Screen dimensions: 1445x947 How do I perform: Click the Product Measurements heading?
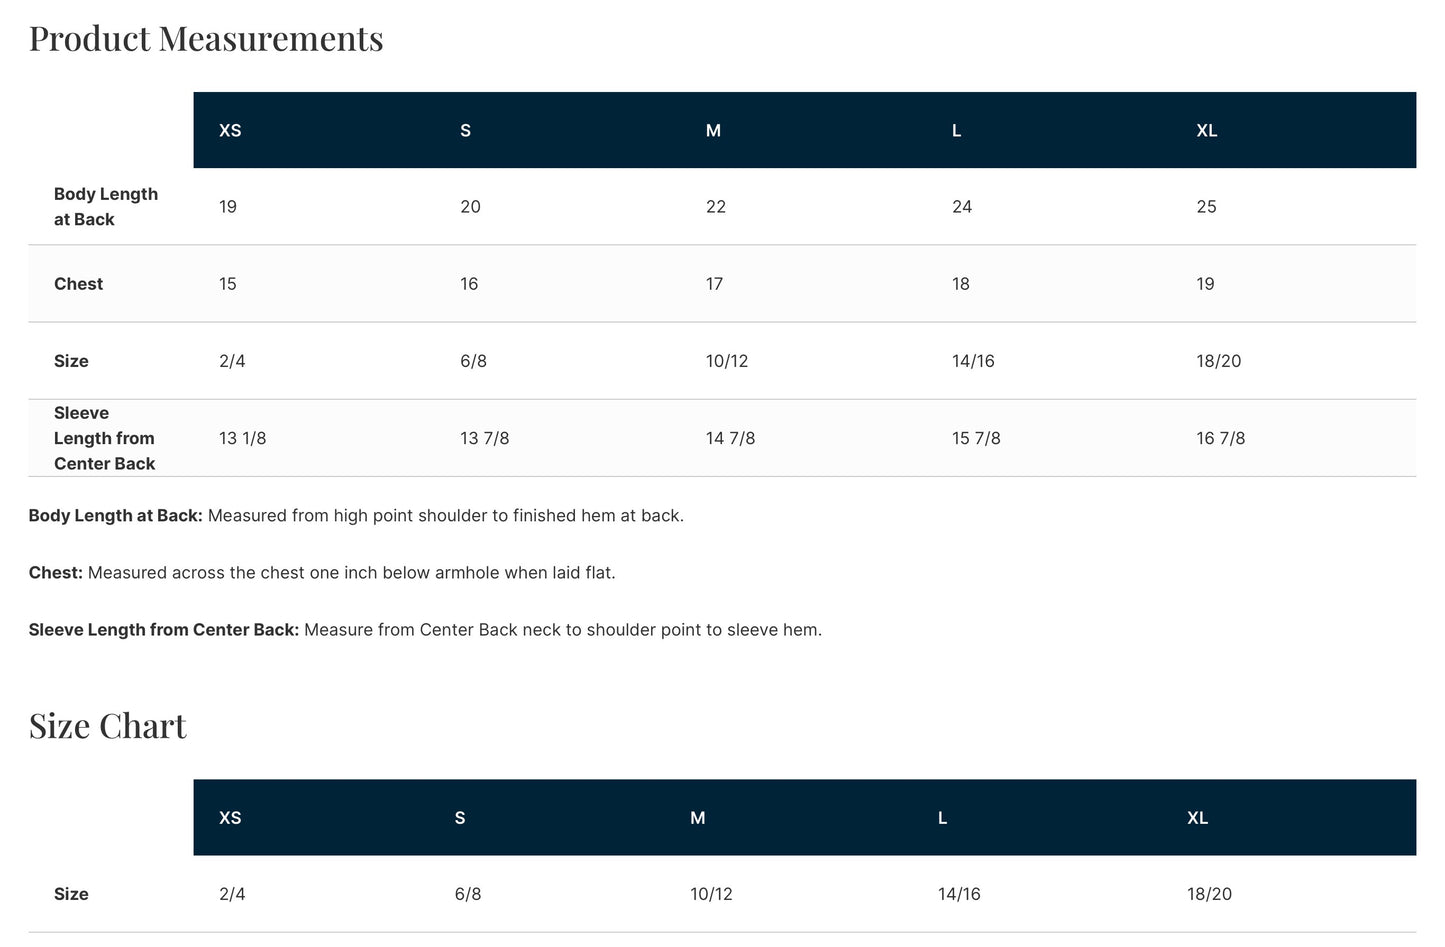[x=206, y=38]
